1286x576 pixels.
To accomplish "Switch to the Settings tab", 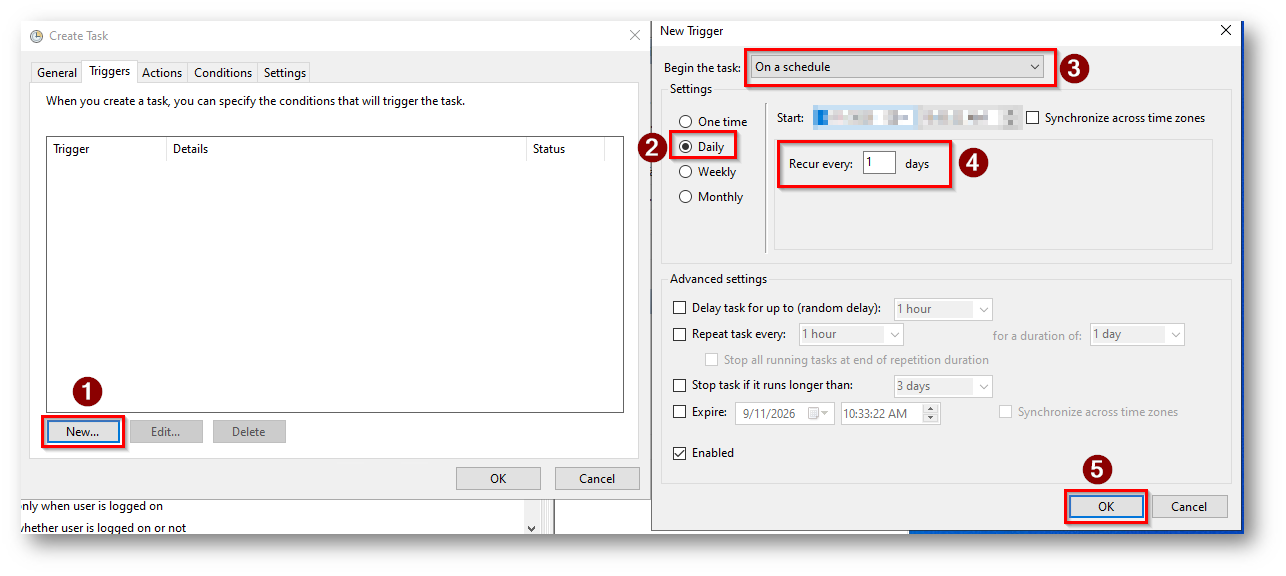I will (x=285, y=73).
